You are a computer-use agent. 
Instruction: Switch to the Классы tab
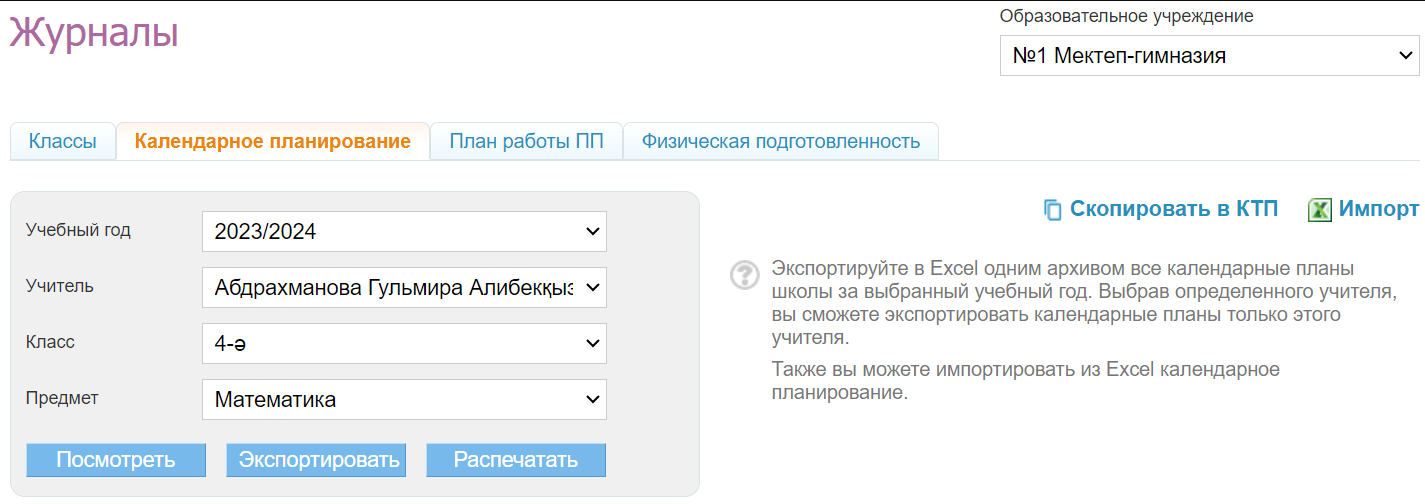coord(63,141)
